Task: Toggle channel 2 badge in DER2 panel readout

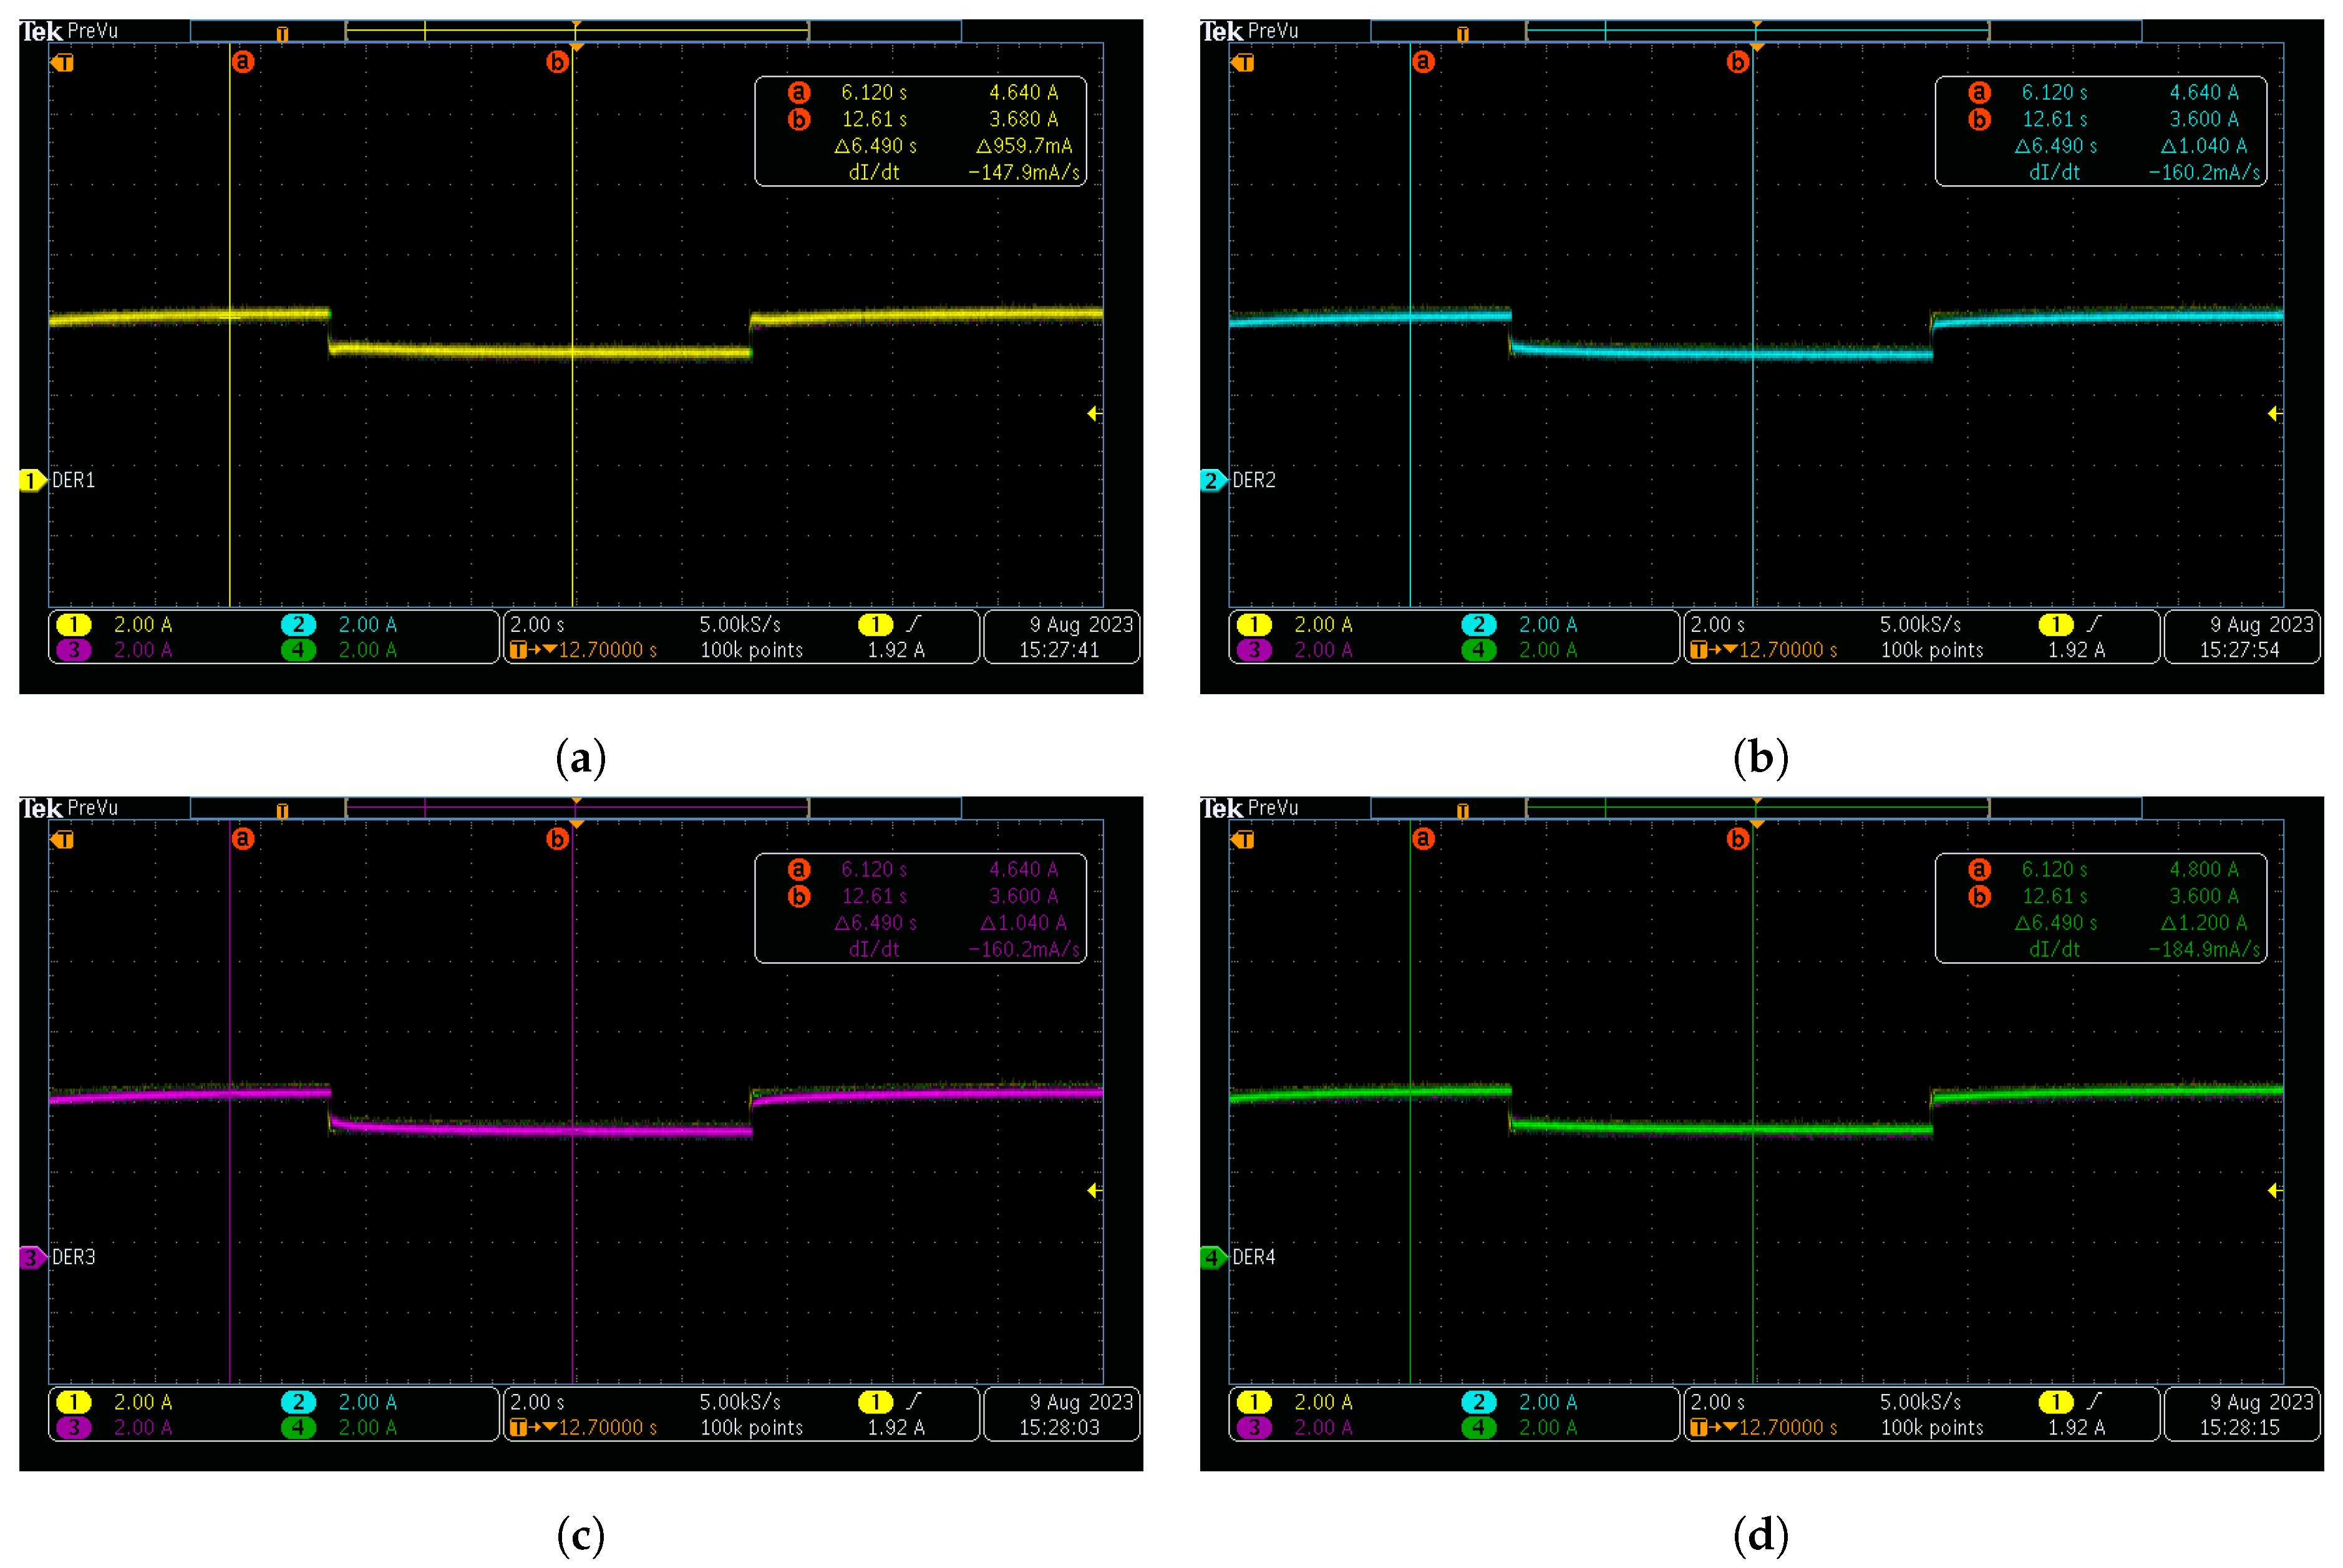Action: (1478, 625)
